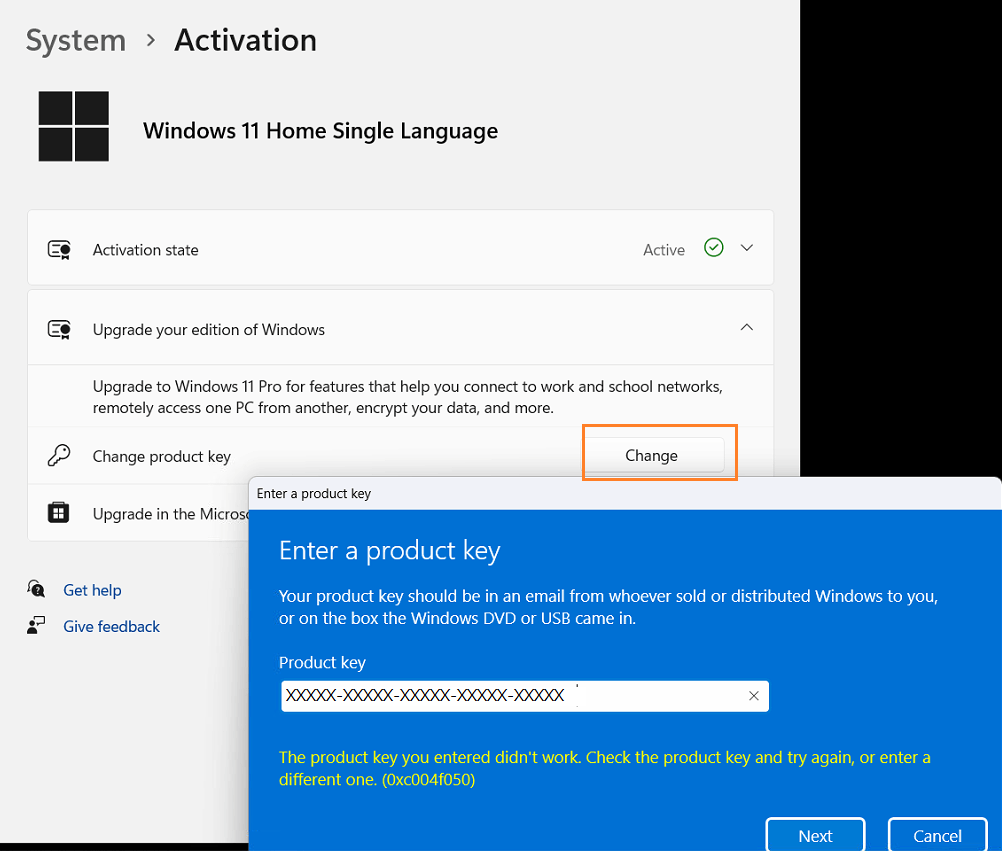
Task: Click the key icon beside Change product key
Action: (59, 456)
